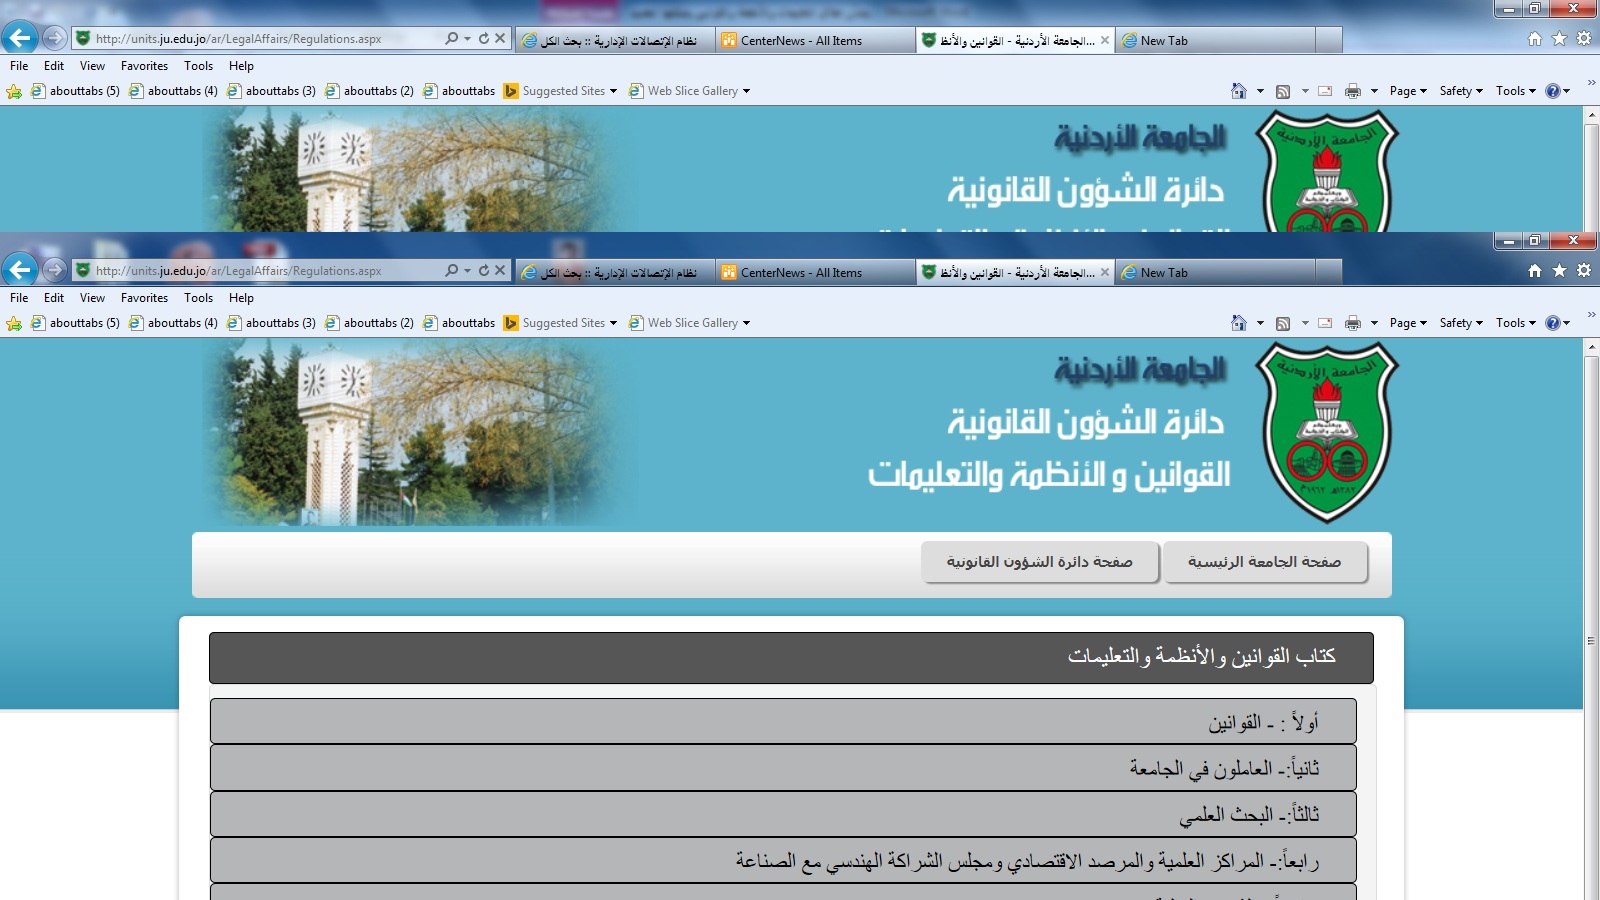The height and width of the screenshot is (900, 1600).
Task: Close the active university tab in the front window
Action: (x=1104, y=272)
